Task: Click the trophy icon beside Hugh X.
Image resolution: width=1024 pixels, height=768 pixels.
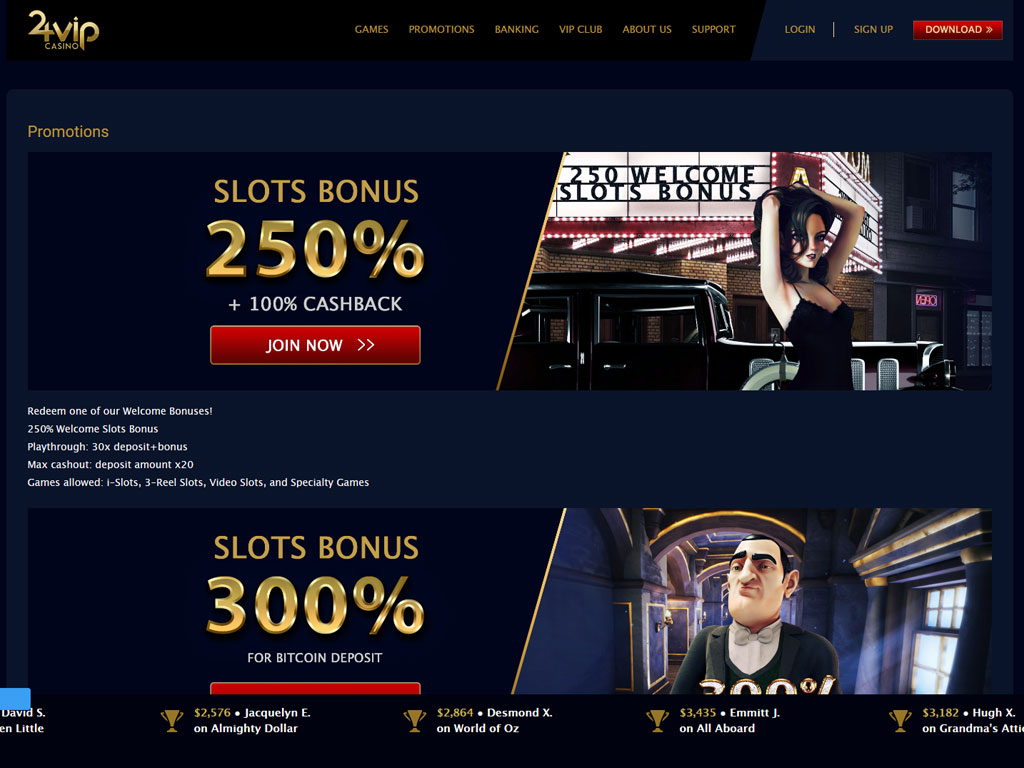Action: [x=901, y=721]
